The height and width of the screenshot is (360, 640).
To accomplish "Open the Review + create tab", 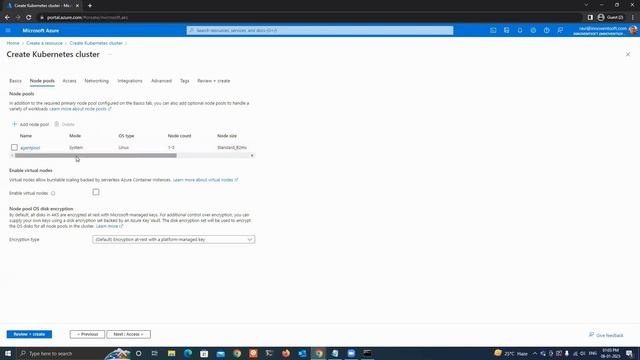I will (x=213, y=81).
